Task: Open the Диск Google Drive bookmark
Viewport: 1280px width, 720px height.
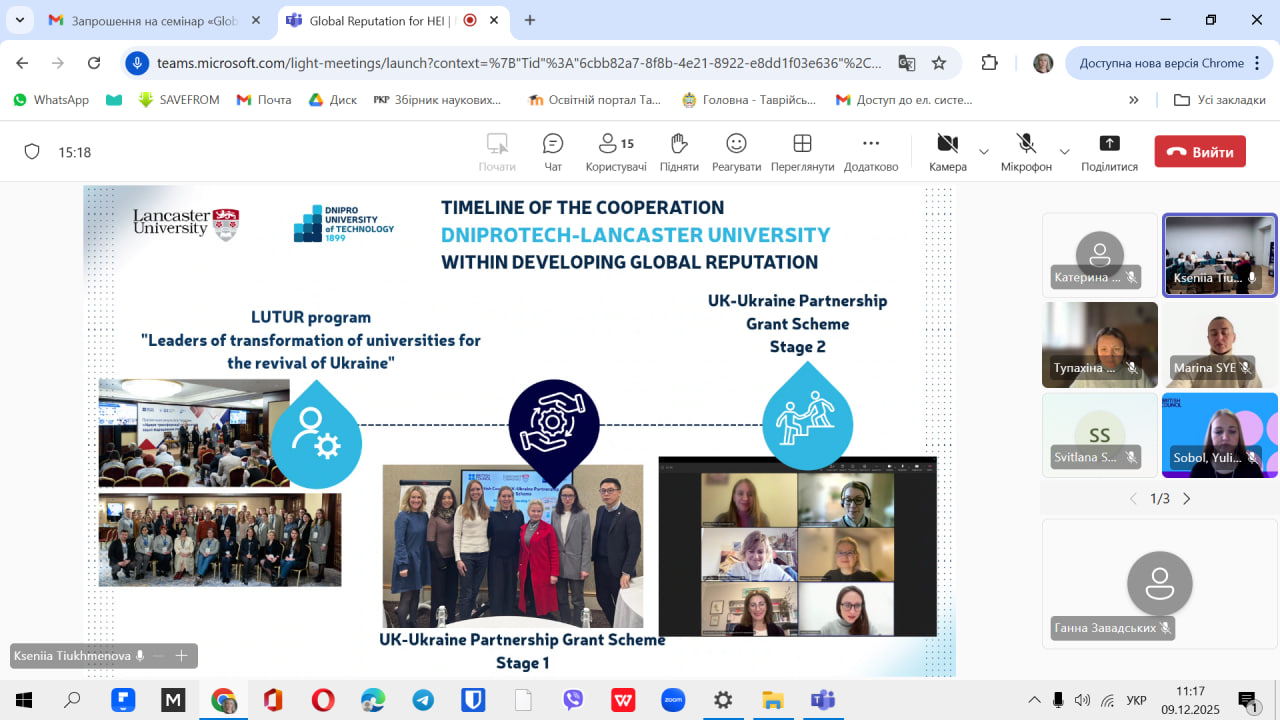Action: tap(333, 100)
